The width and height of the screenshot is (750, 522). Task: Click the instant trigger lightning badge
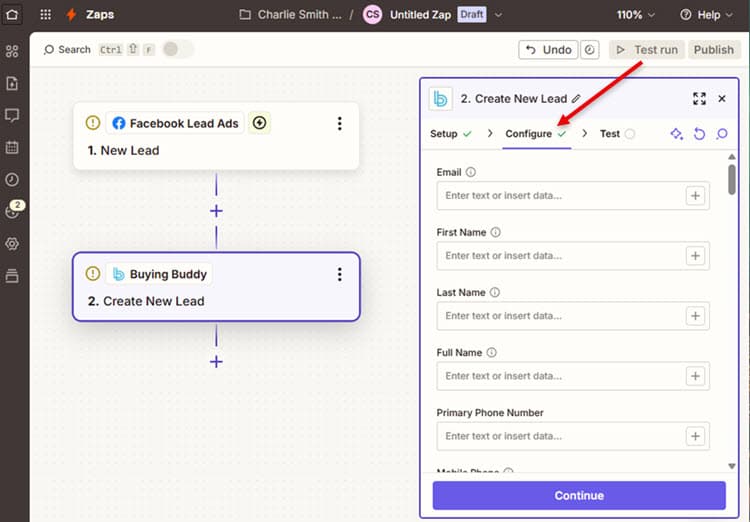(259, 123)
